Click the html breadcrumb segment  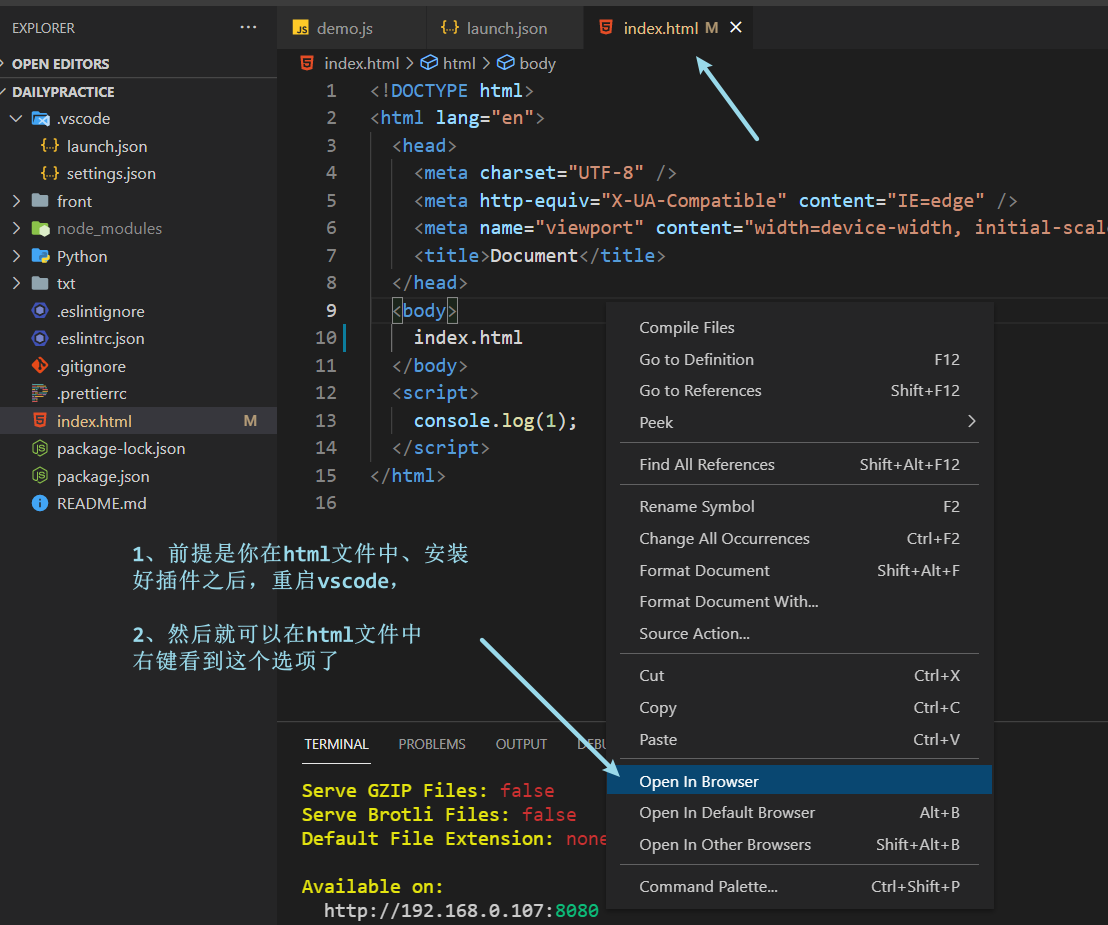459,64
